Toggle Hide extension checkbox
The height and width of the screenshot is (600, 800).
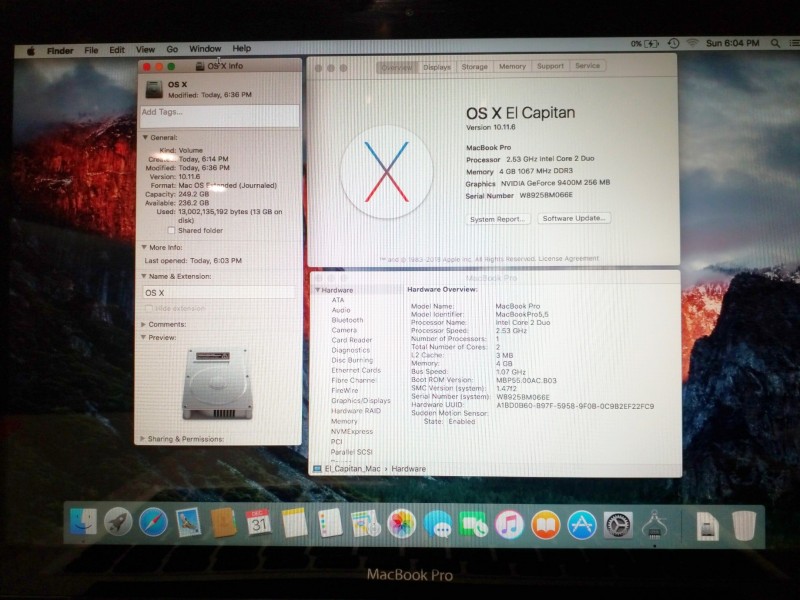click(x=148, y=309)
